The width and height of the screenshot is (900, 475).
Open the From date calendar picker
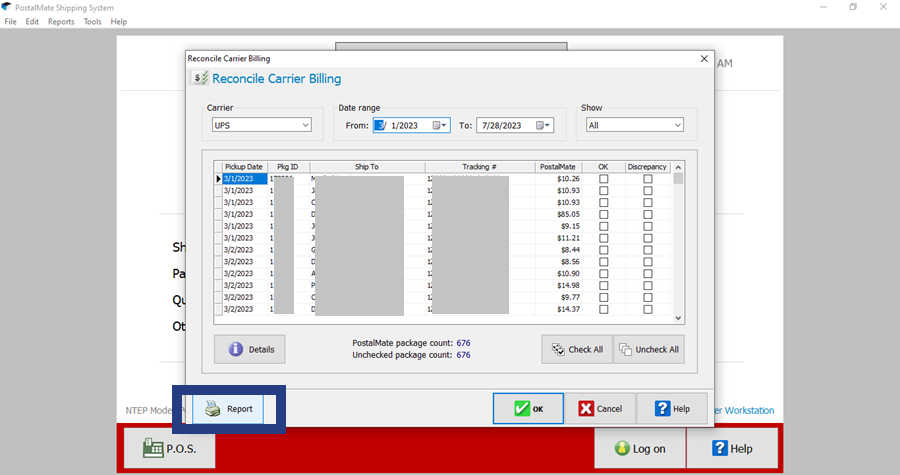[439, 125]
